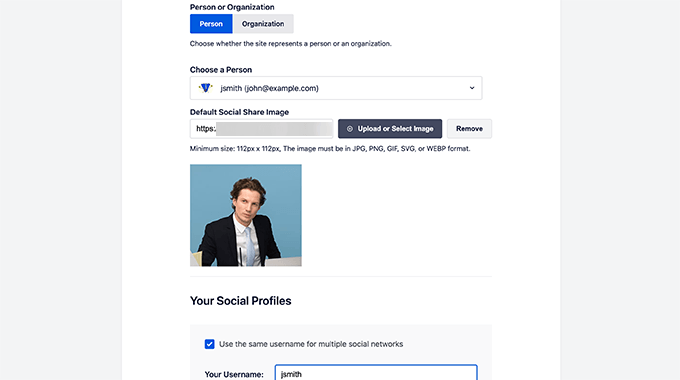Click the social share image preview thumbnail
The height and width of the screenshot is (380, 680).
pos(246,215)
